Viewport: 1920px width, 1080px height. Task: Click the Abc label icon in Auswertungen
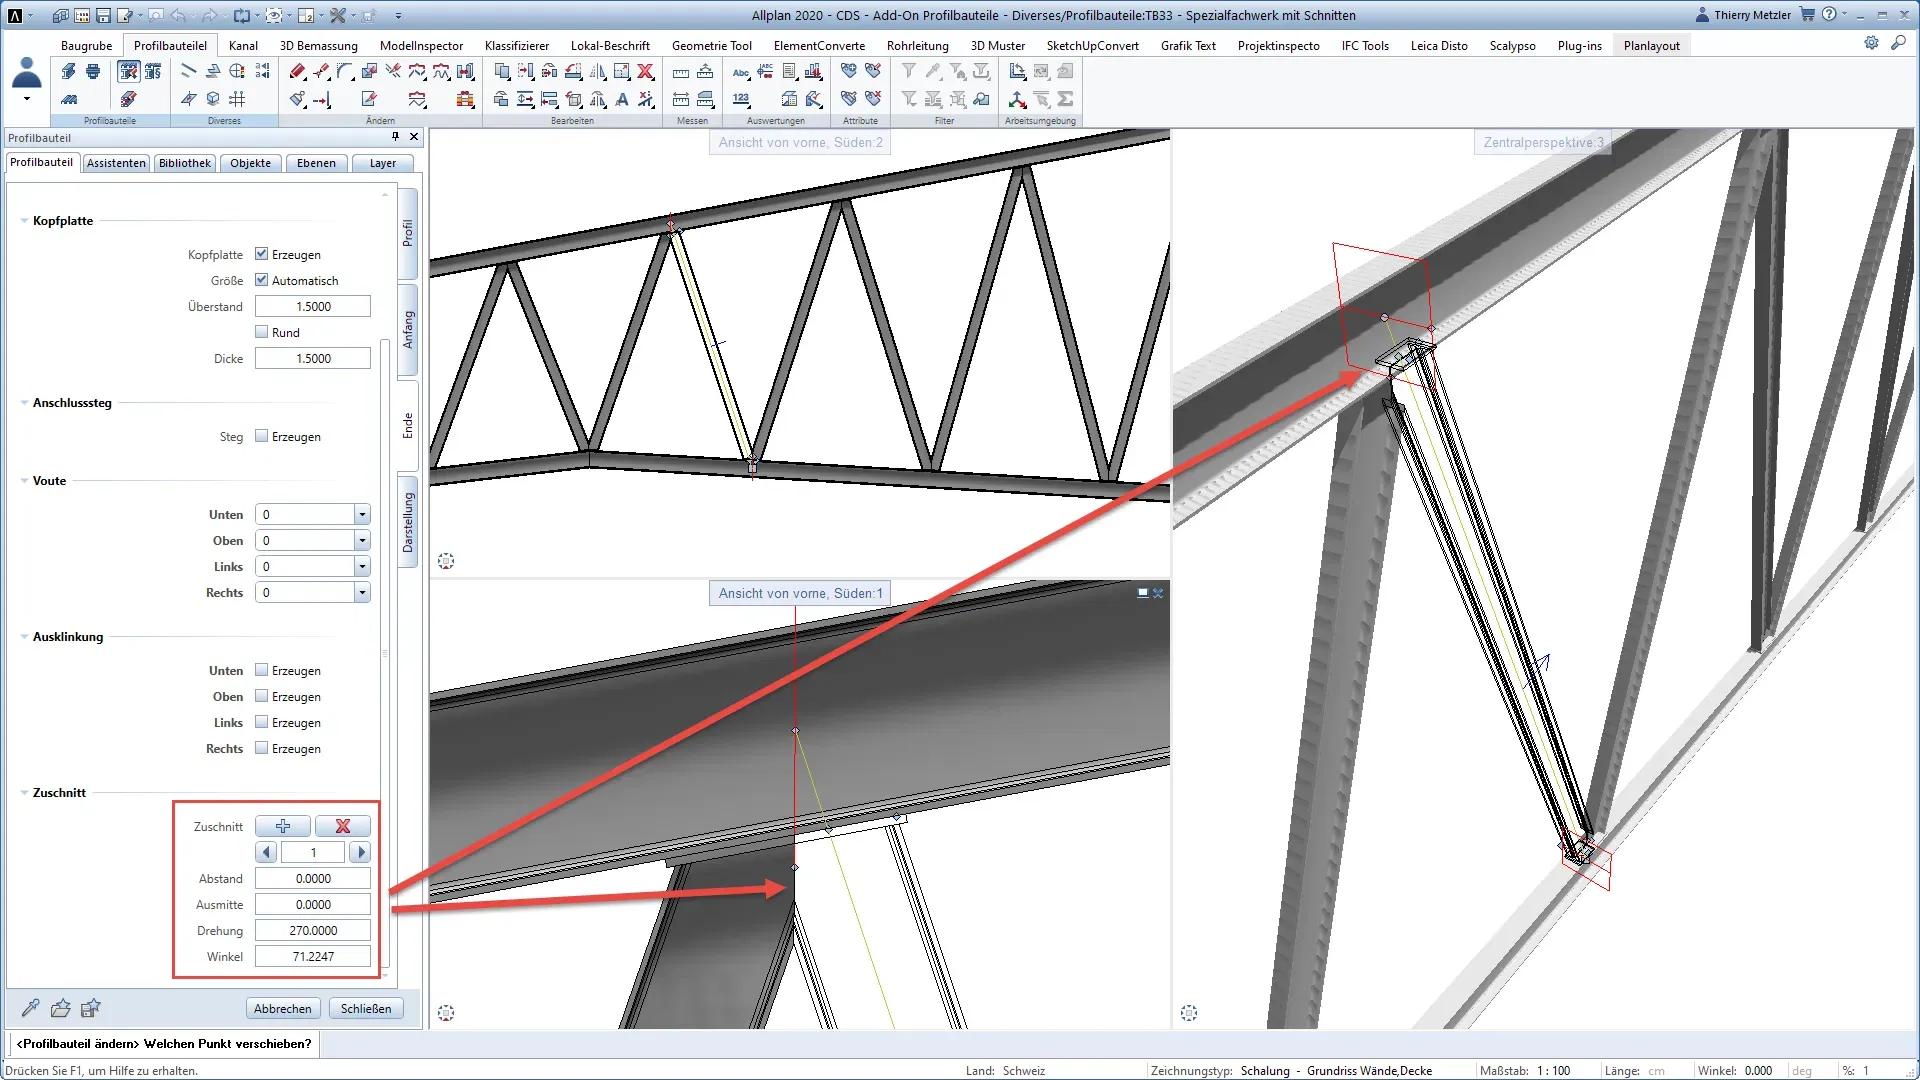[741, 72]
